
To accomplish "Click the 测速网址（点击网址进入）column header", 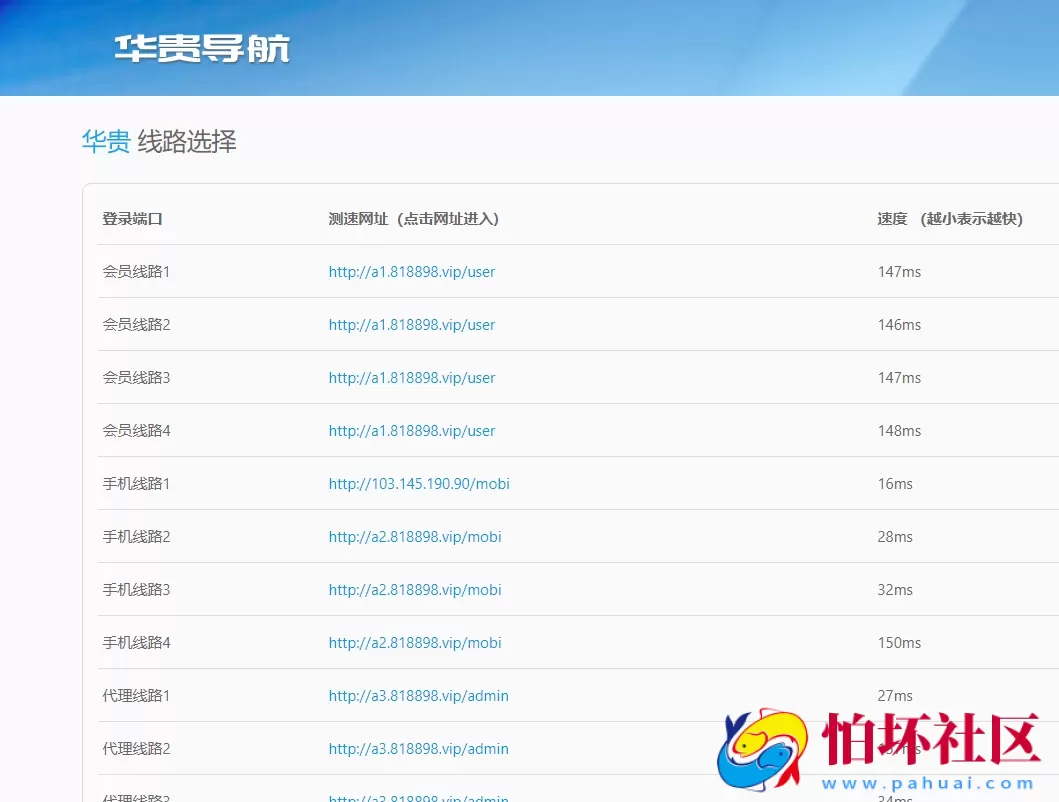I will tap(411, 219).
